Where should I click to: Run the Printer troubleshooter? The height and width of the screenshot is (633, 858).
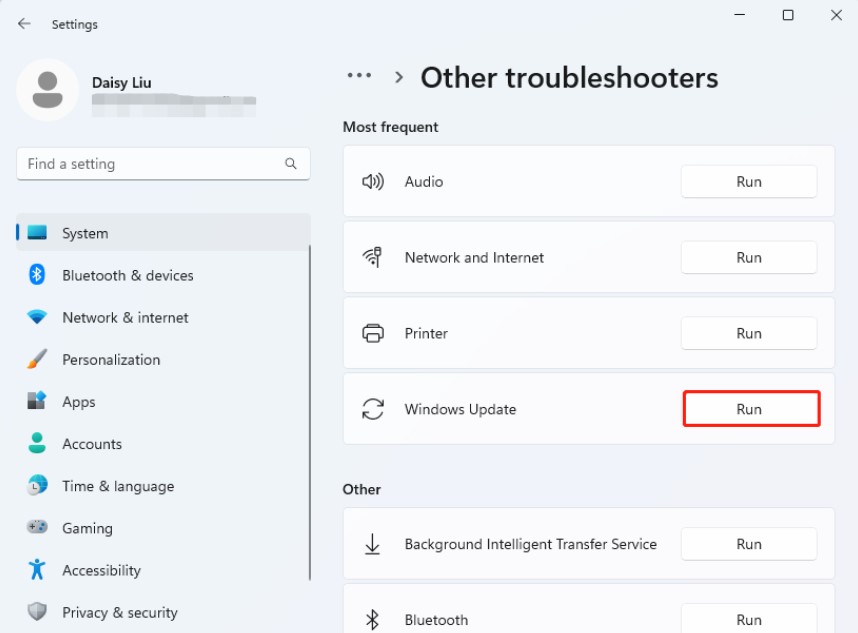point(749,333)
